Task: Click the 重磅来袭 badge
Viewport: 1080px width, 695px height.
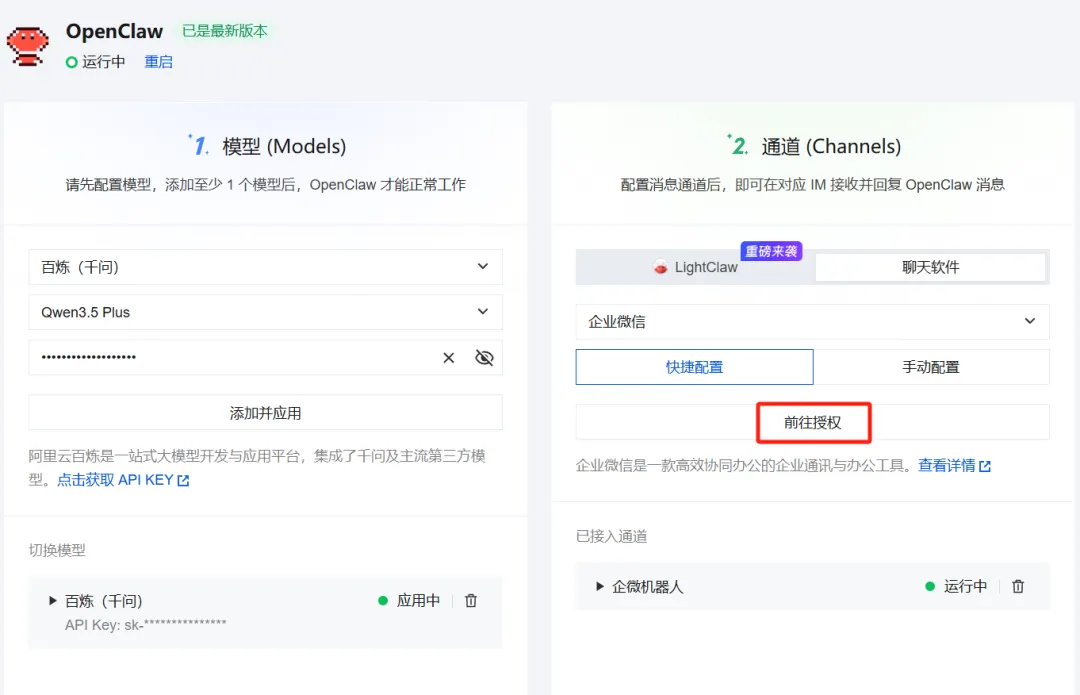Action: (771, 251)
